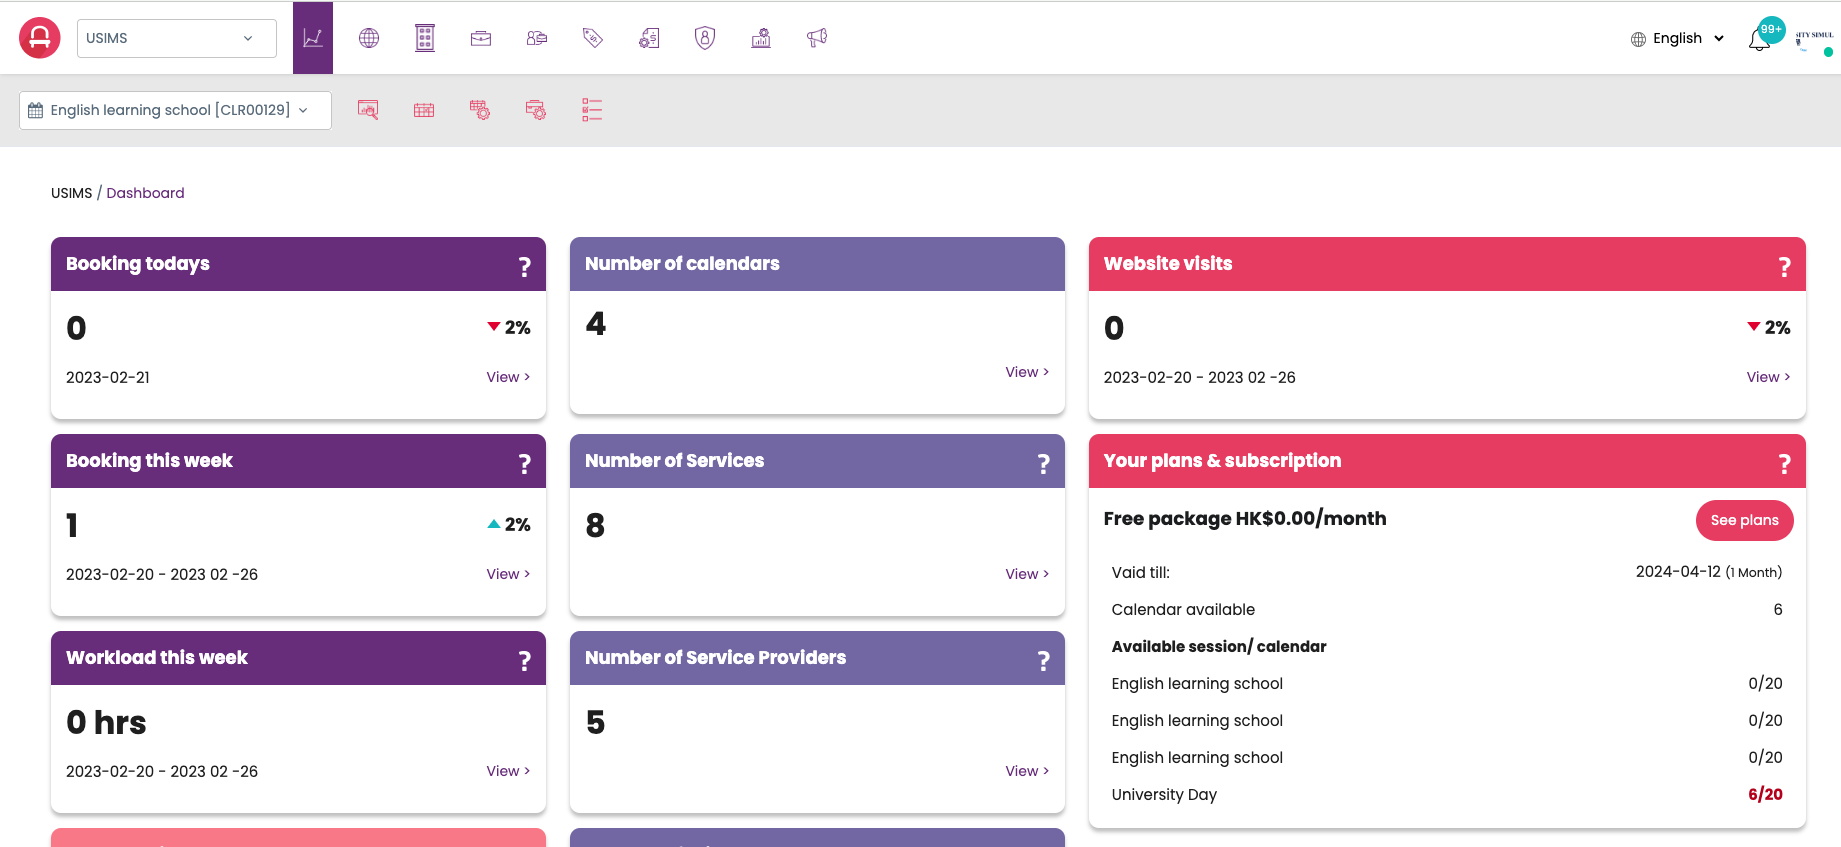1841x847 pixels.
Task: Click the dashboard chart icon in top navigation
Action: (312, 38)
